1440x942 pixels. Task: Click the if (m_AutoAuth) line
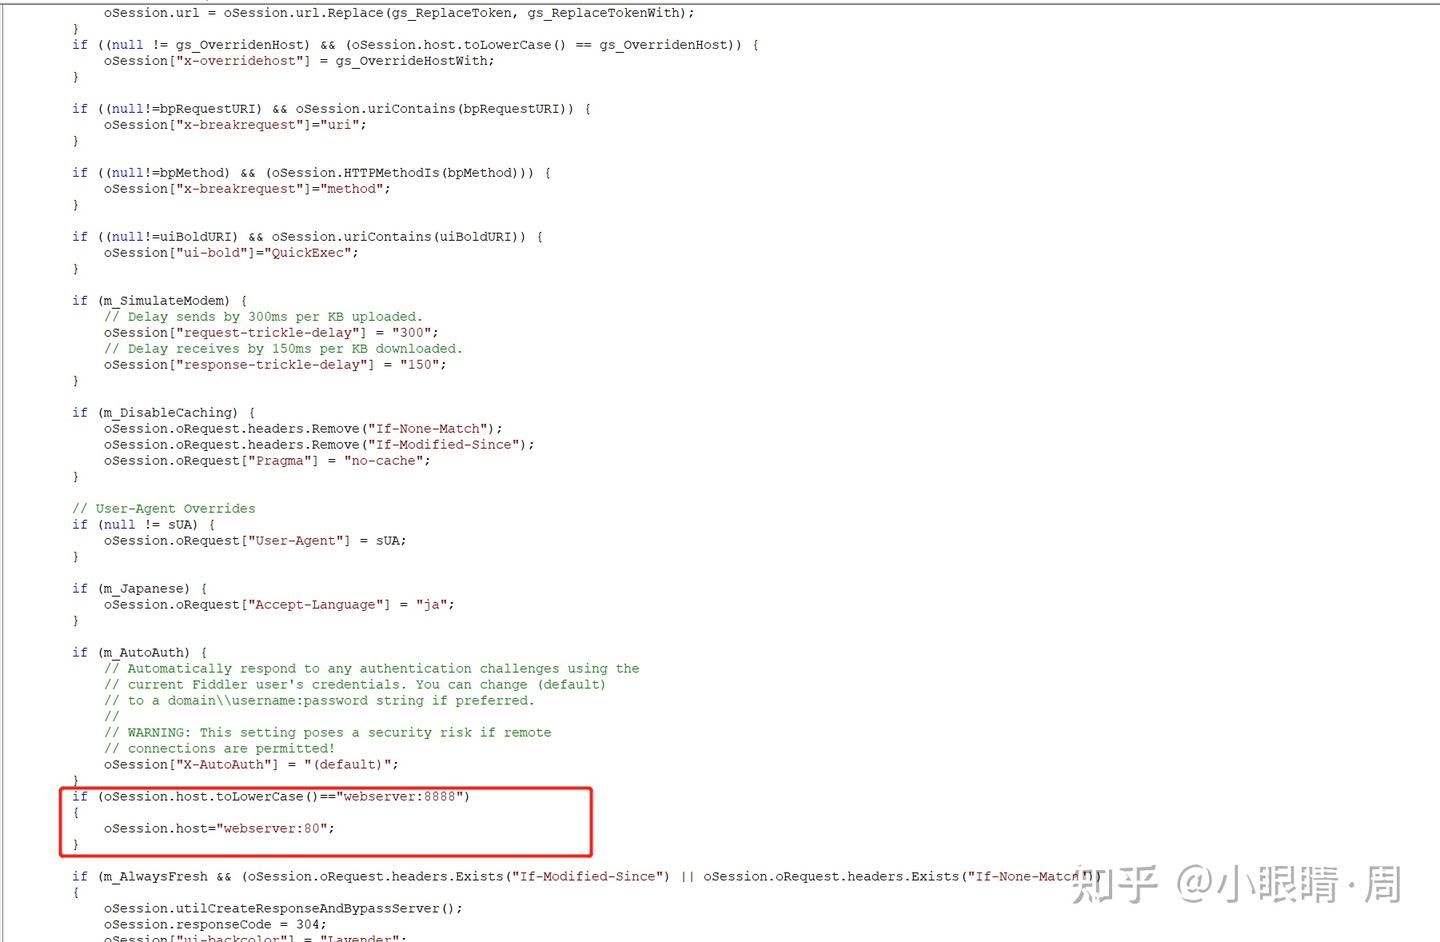[x=139, y=653]
